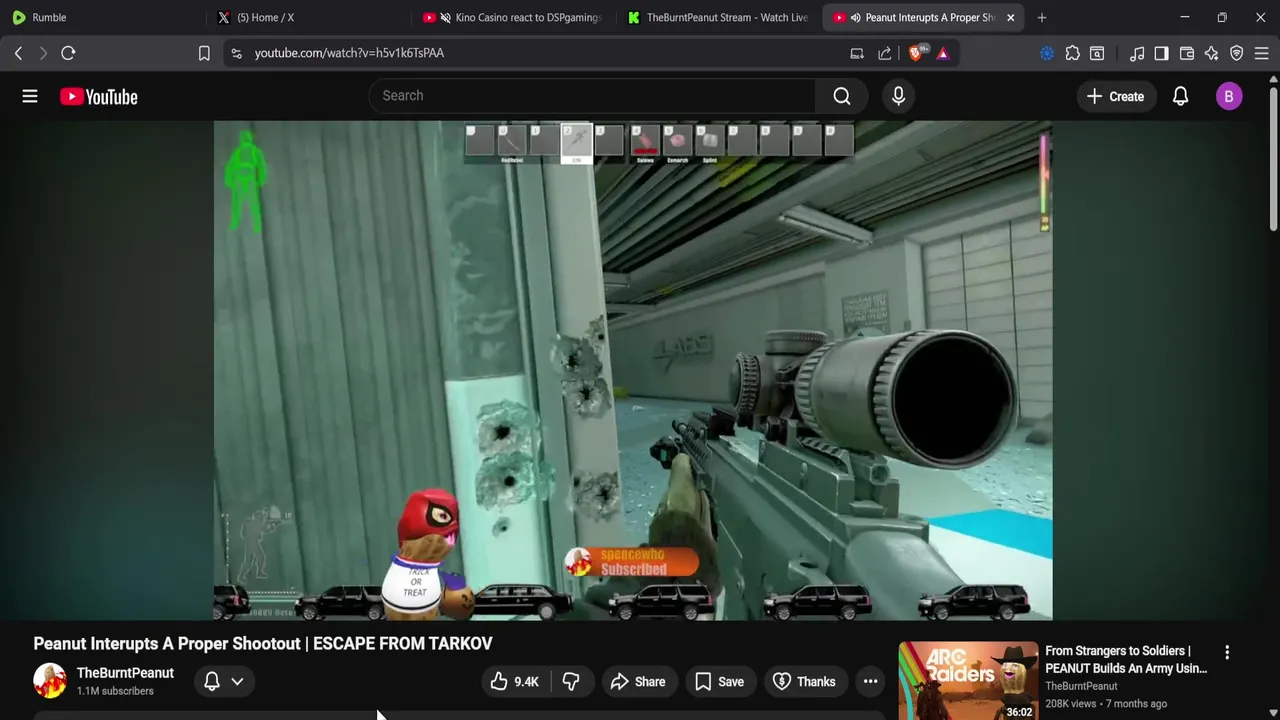Mute audio icon on active tab
The width and height of the screenshot is (1280, 720).
click(855, 17)
